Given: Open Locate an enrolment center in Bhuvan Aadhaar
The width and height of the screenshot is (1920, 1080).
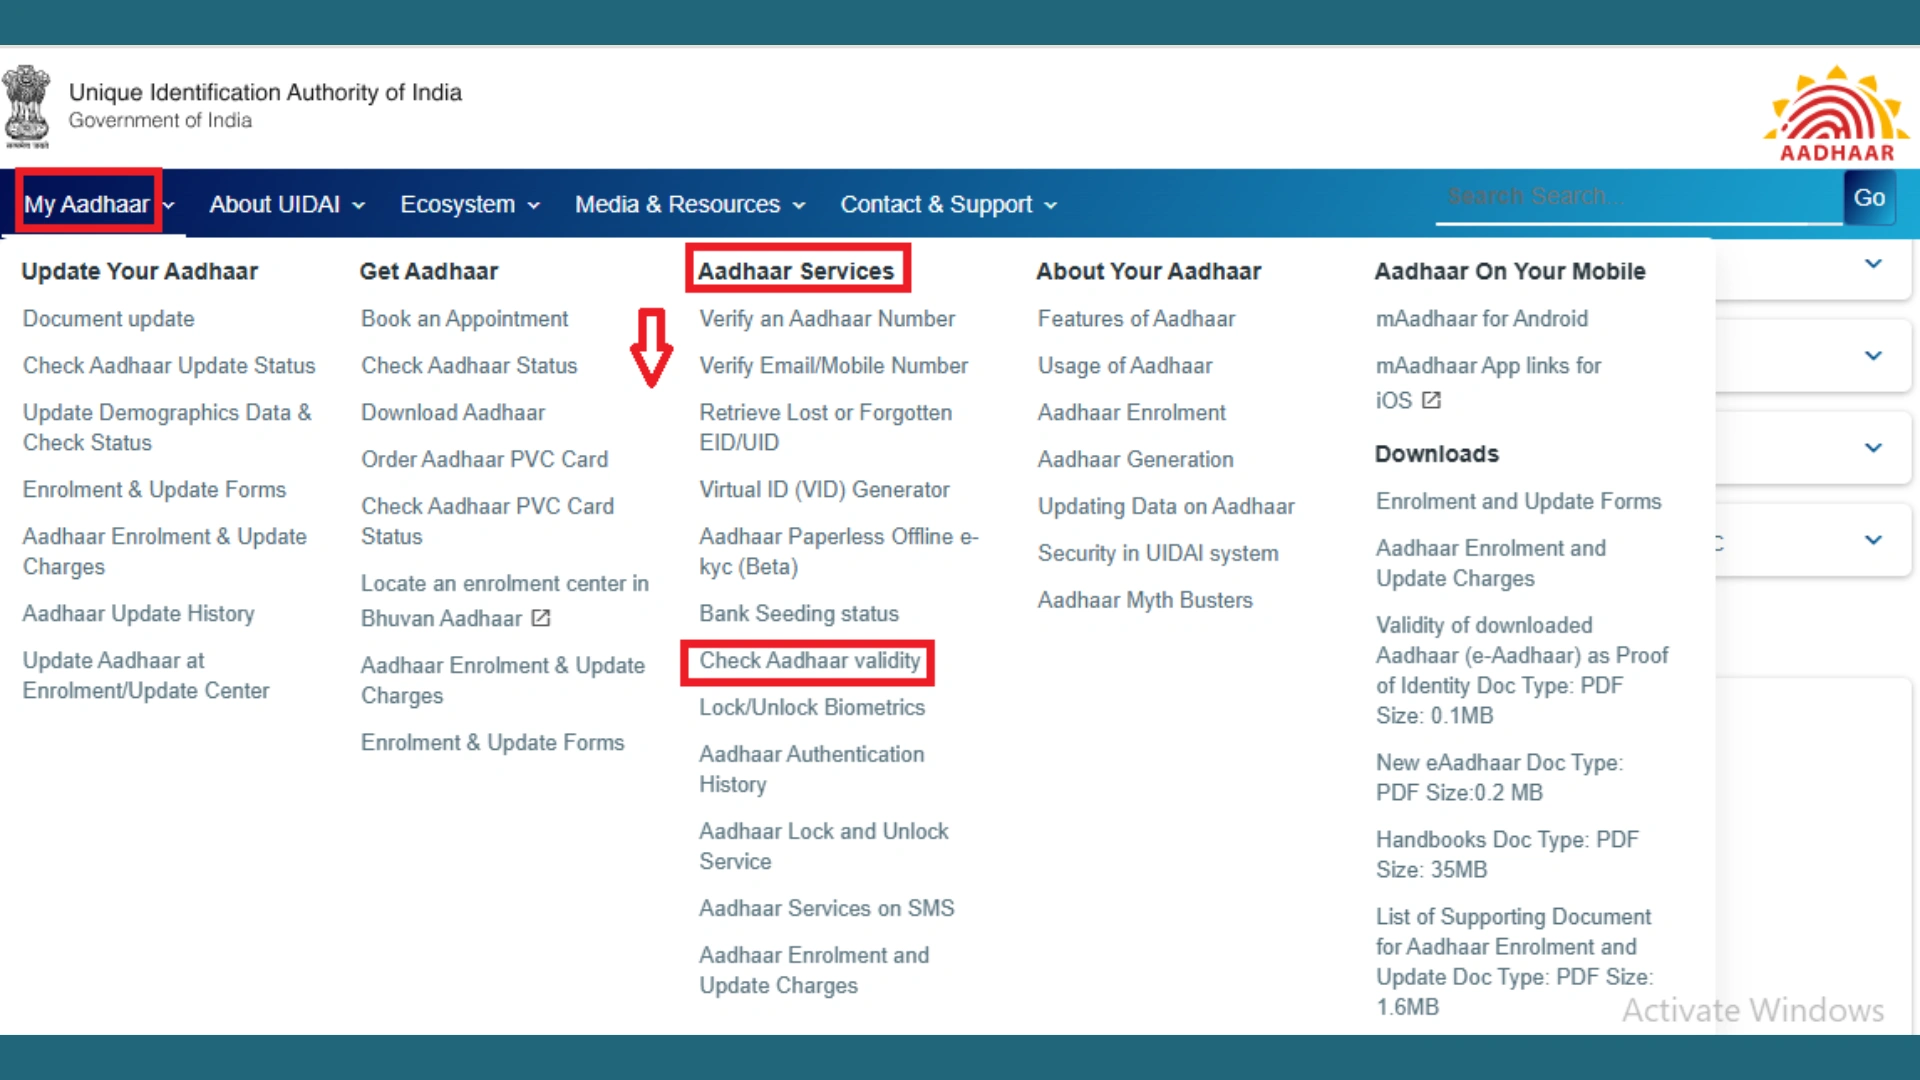Looking at the screenshot, I should (x=505, y=600).
